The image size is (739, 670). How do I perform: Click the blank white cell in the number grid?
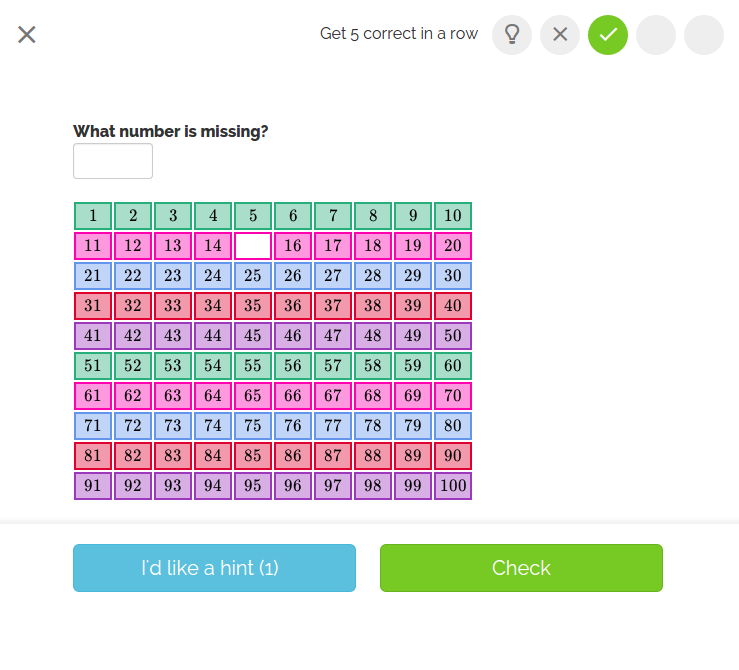pyautogui.click(x=253, y=245)
